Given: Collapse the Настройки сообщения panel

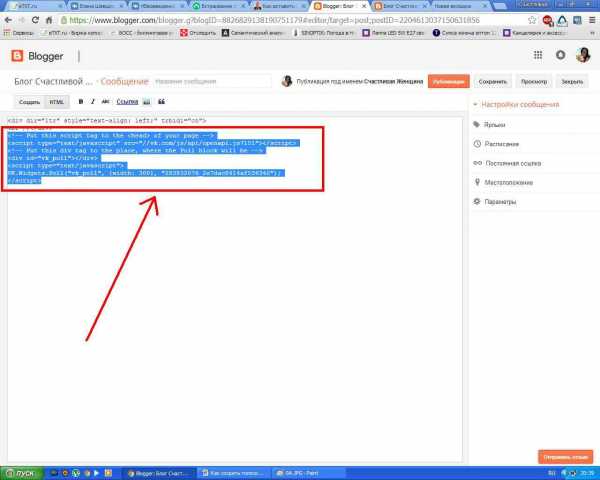Looking at the screenshot, I should coord(516,104).
